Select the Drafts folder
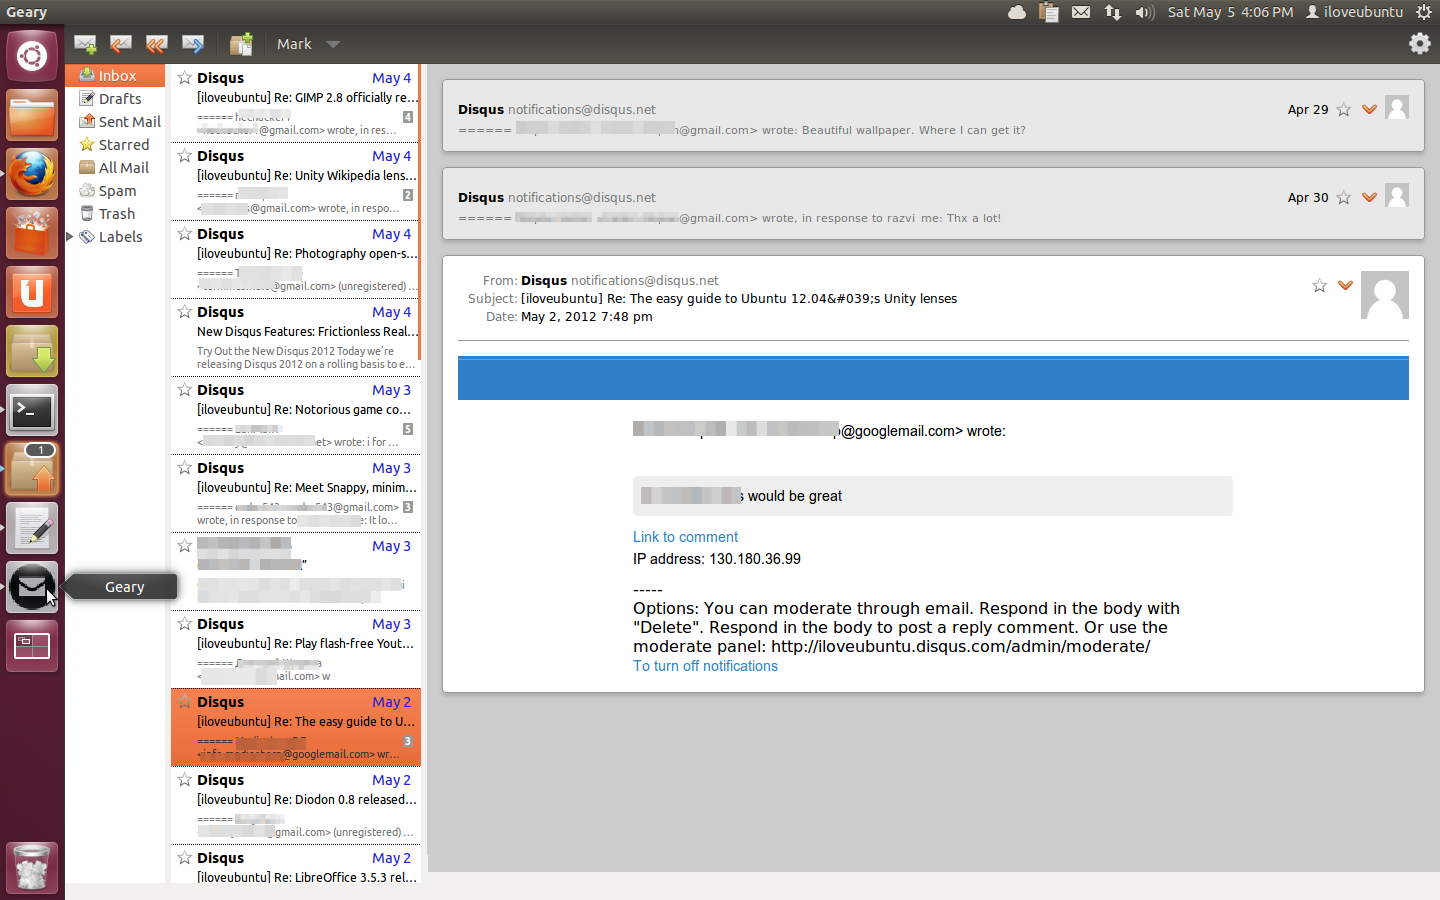The image size is (1440, 900). click(120, 99)
